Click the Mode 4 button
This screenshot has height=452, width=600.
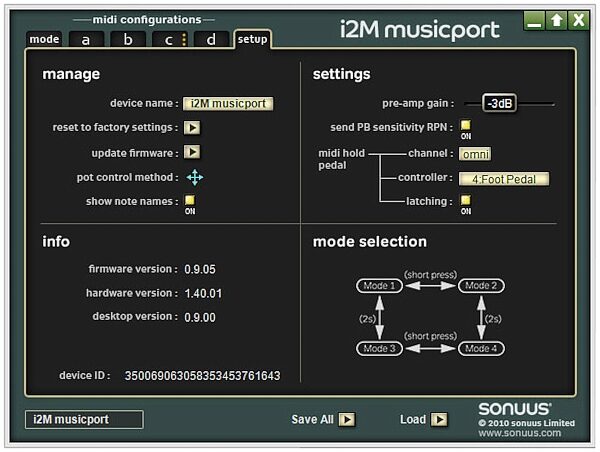point(481,348)
